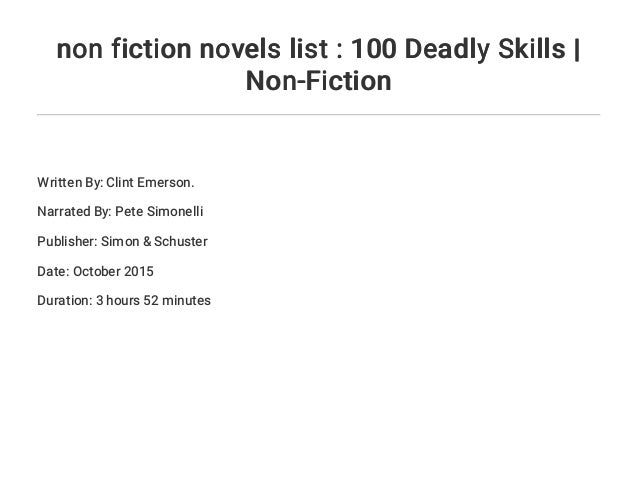Select the '3 hours 52 minutes' text

tap(153, 300)
